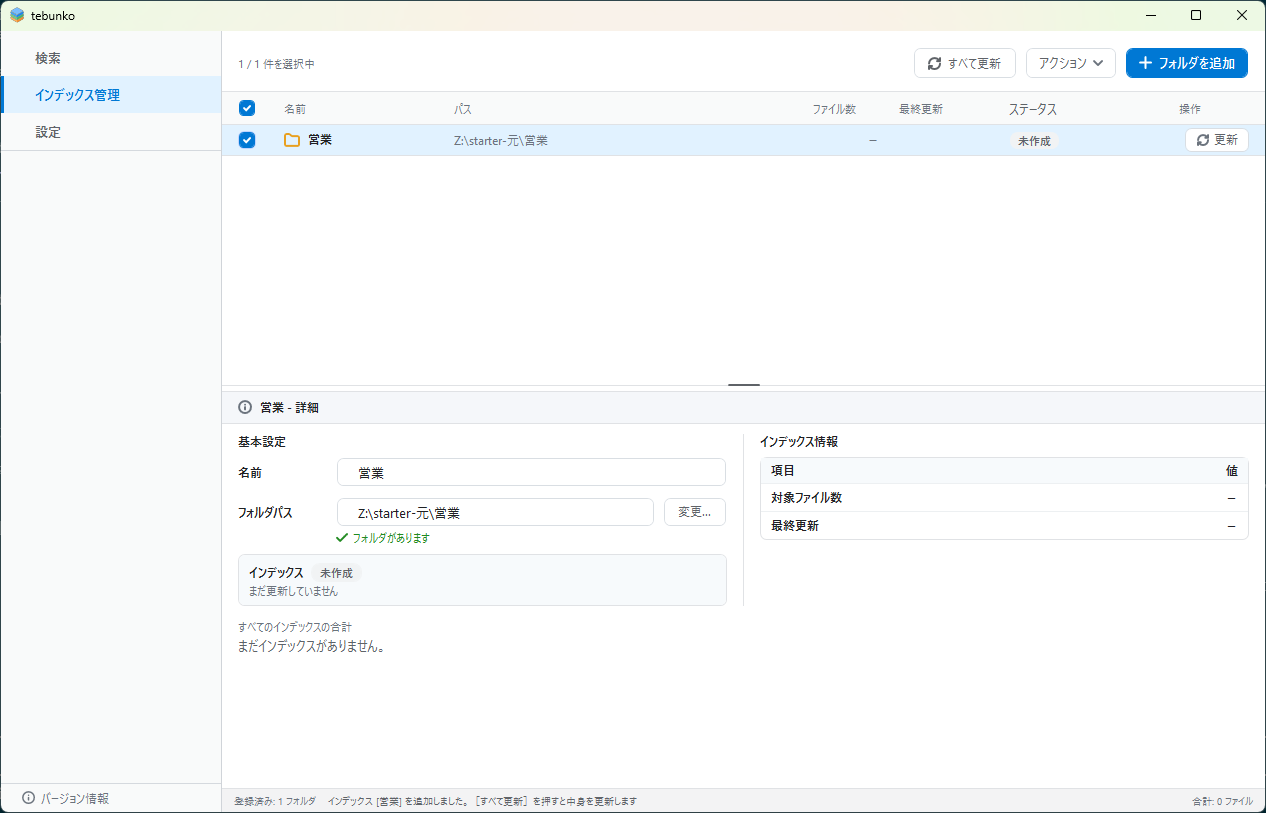Click the 最終更新 row in インデックス情報 table
The height and width of the screenshot is (813, 1266).
[x=1004, y=526]
